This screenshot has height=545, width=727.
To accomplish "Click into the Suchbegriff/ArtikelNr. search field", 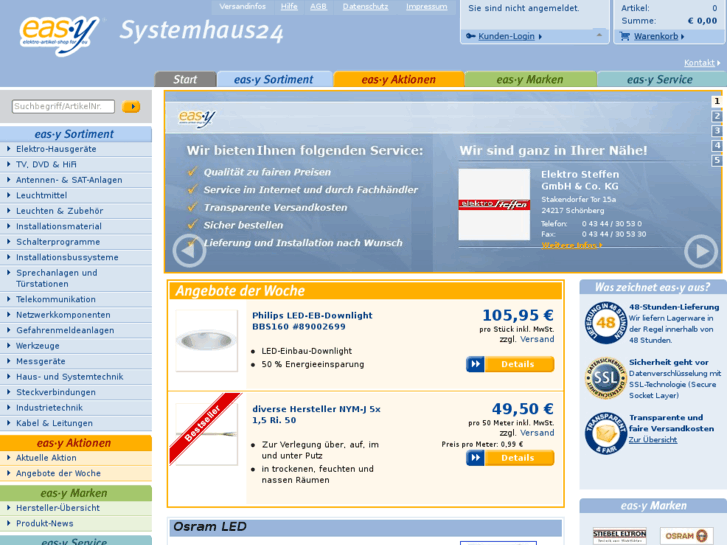I will pyautogui.click(x=63, y=106).
